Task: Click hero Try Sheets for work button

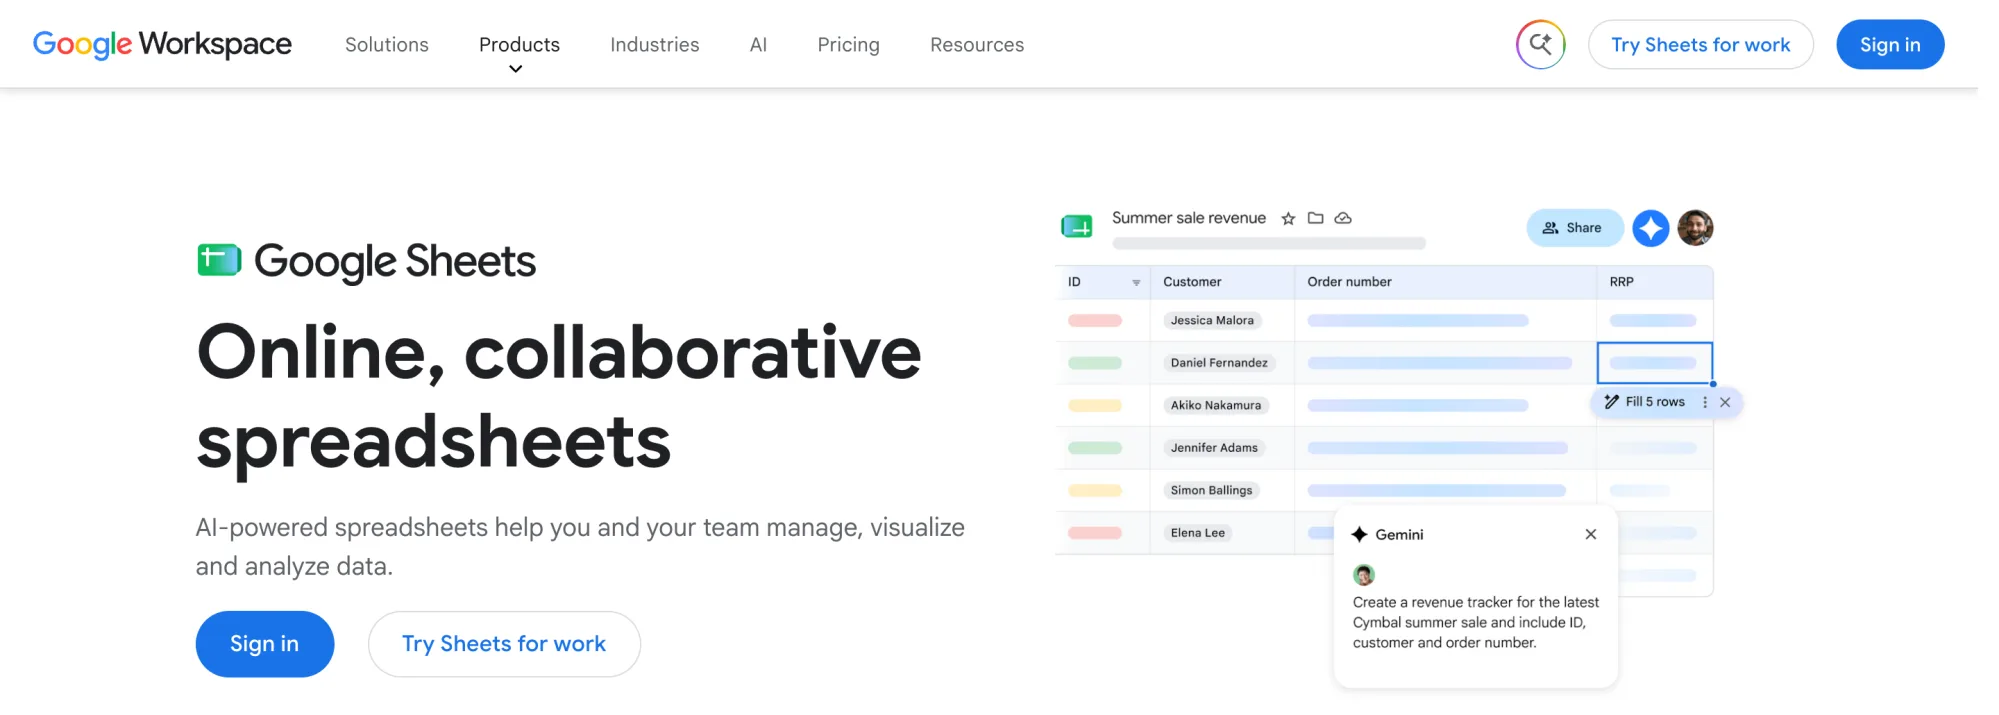Action: tap(504, 644)
